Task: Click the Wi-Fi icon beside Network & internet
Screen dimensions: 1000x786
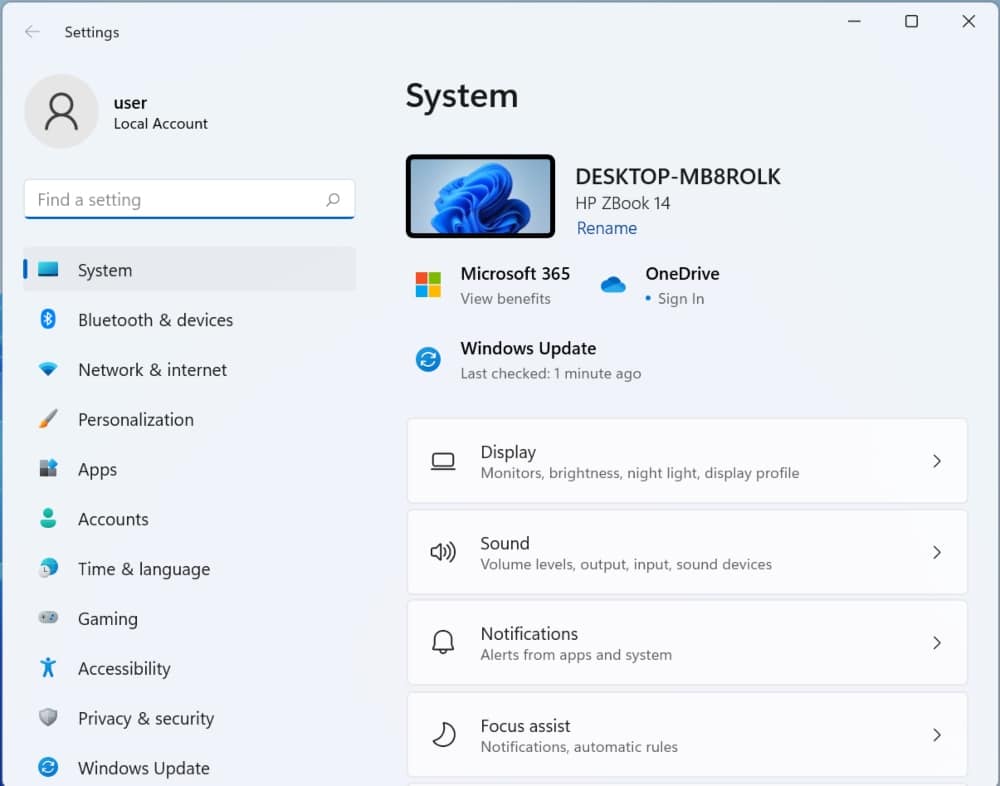Action: coord(48,369)
